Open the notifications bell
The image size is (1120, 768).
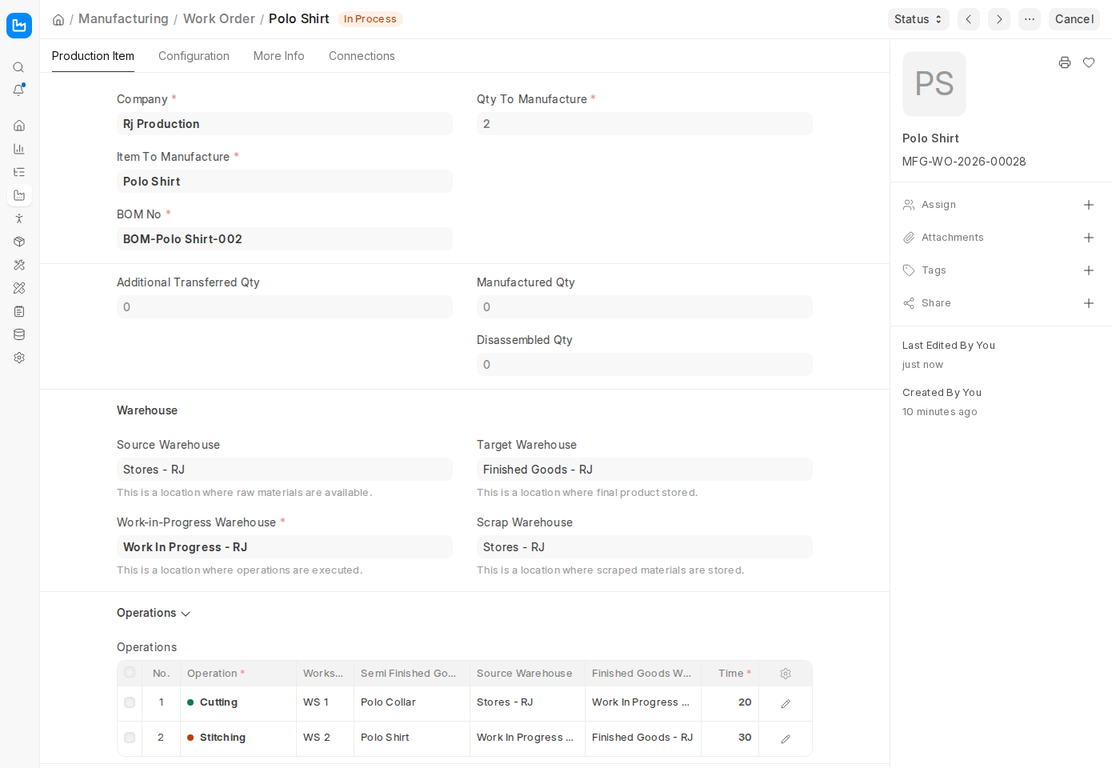pyautogui.click(x=19, y=90)
